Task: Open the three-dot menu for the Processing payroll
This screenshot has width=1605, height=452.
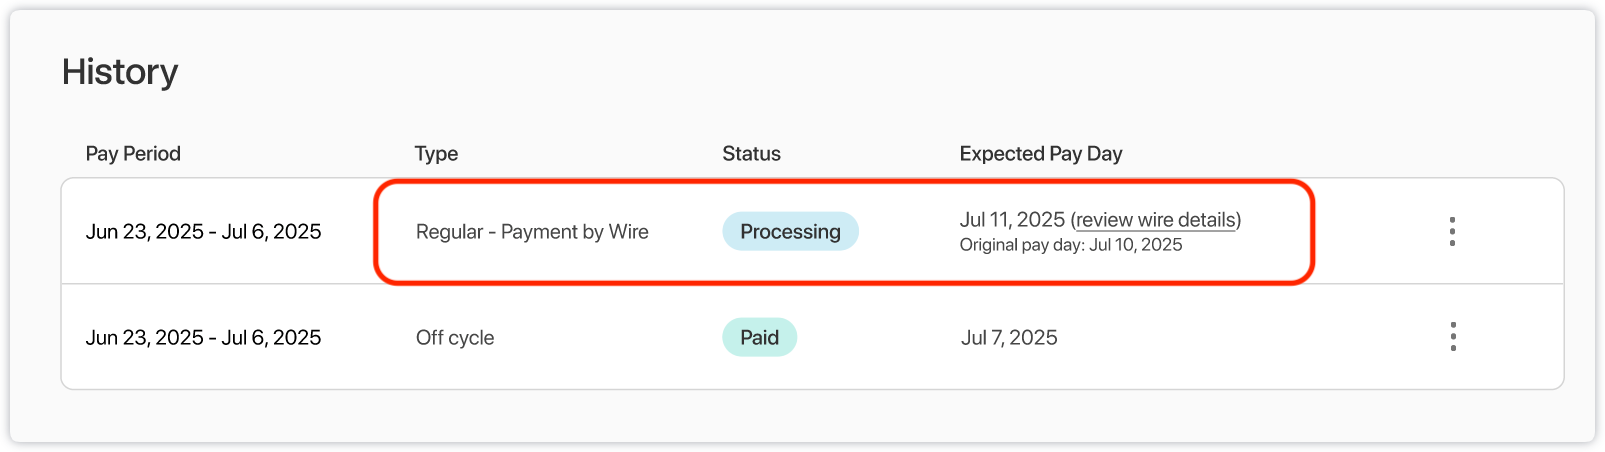Action: pyautogui.click(x=1452, y=231)
